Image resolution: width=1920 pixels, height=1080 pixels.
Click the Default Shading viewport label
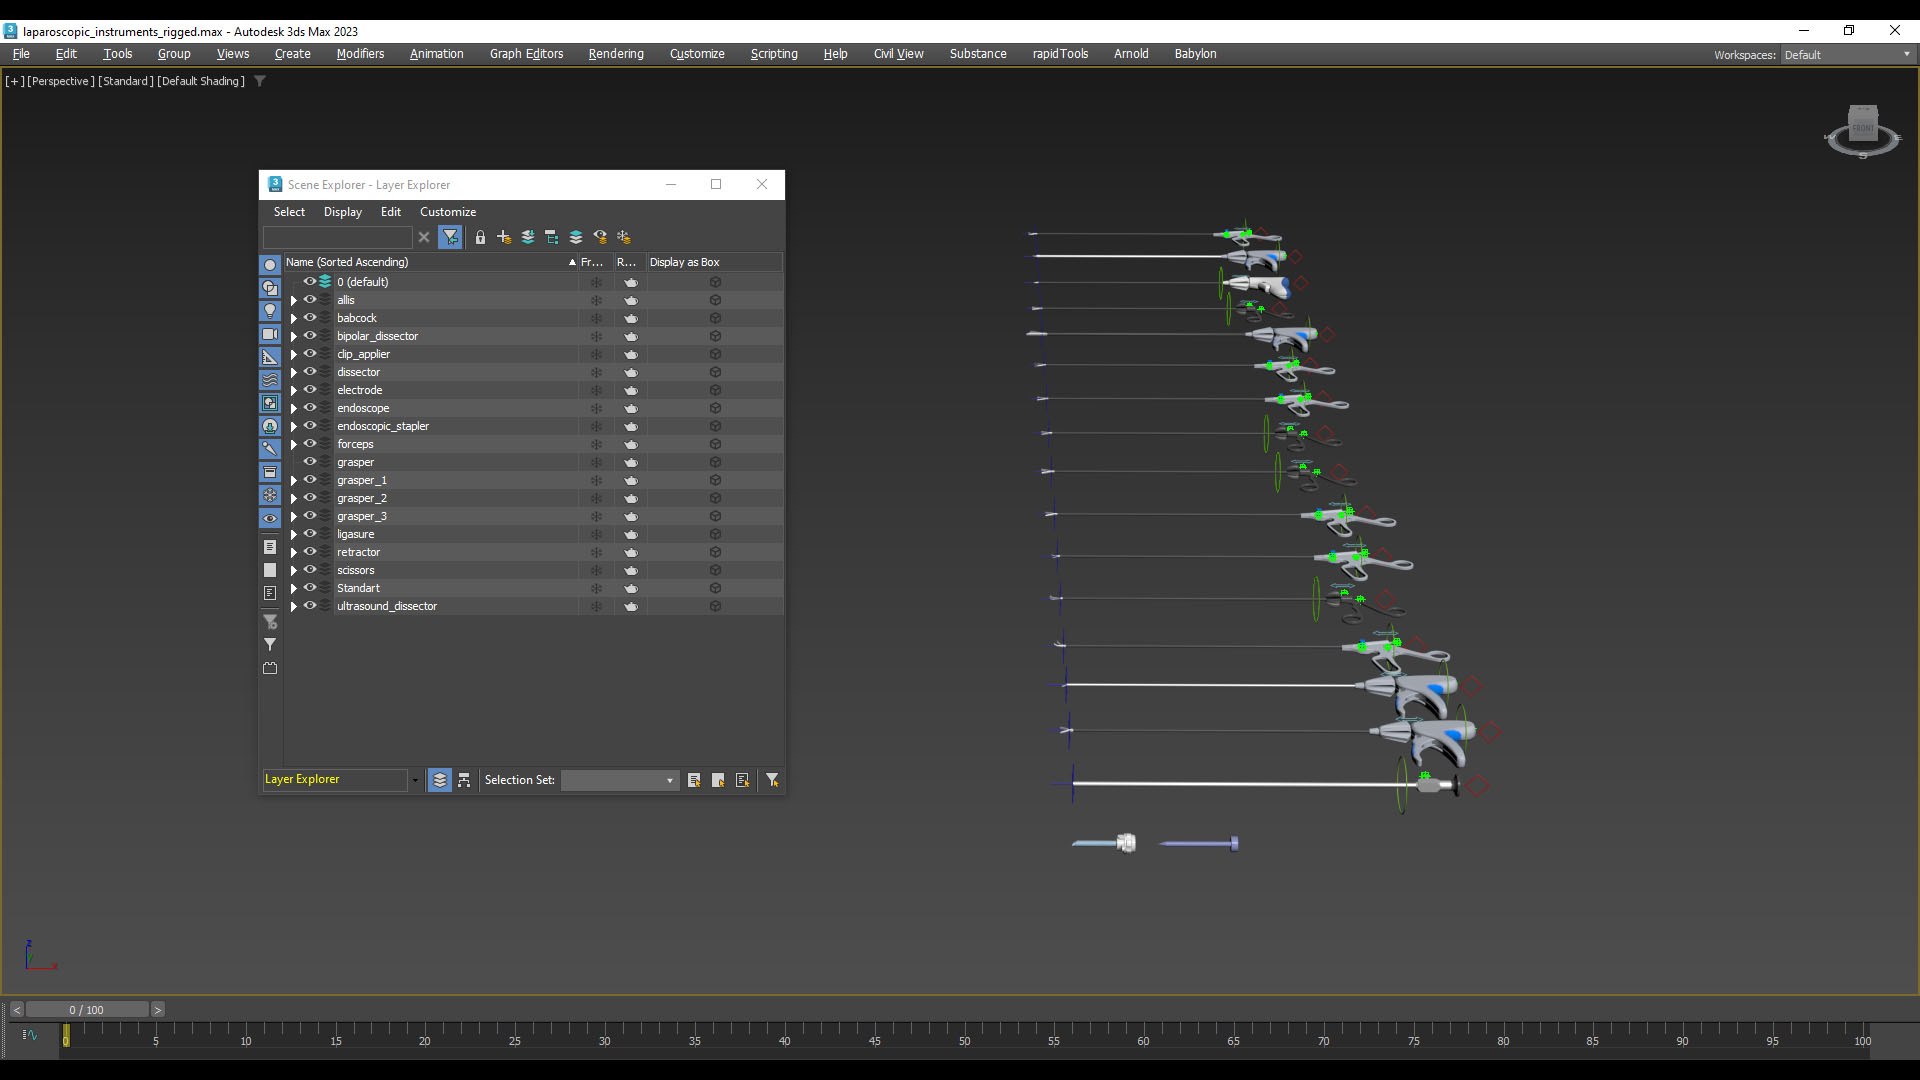point(201,81)
